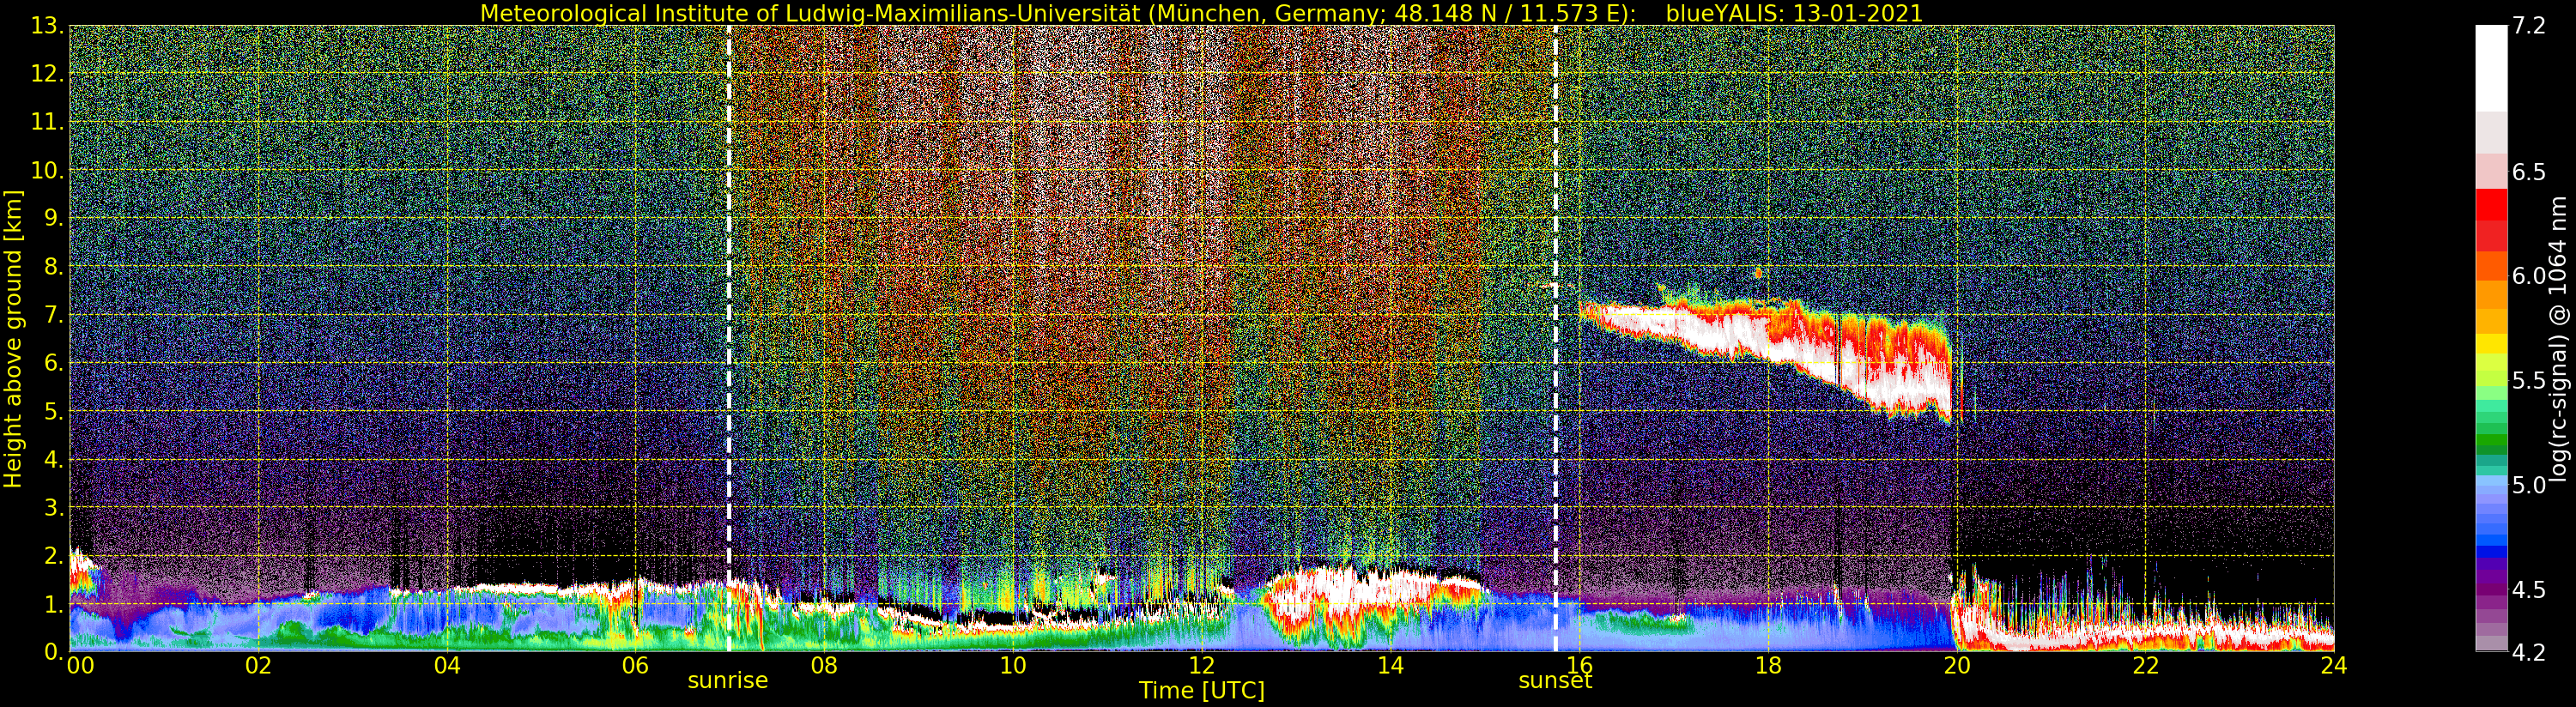Click the 06 tick on the time axis
The image size is (2576, 707).
(635, 666)
